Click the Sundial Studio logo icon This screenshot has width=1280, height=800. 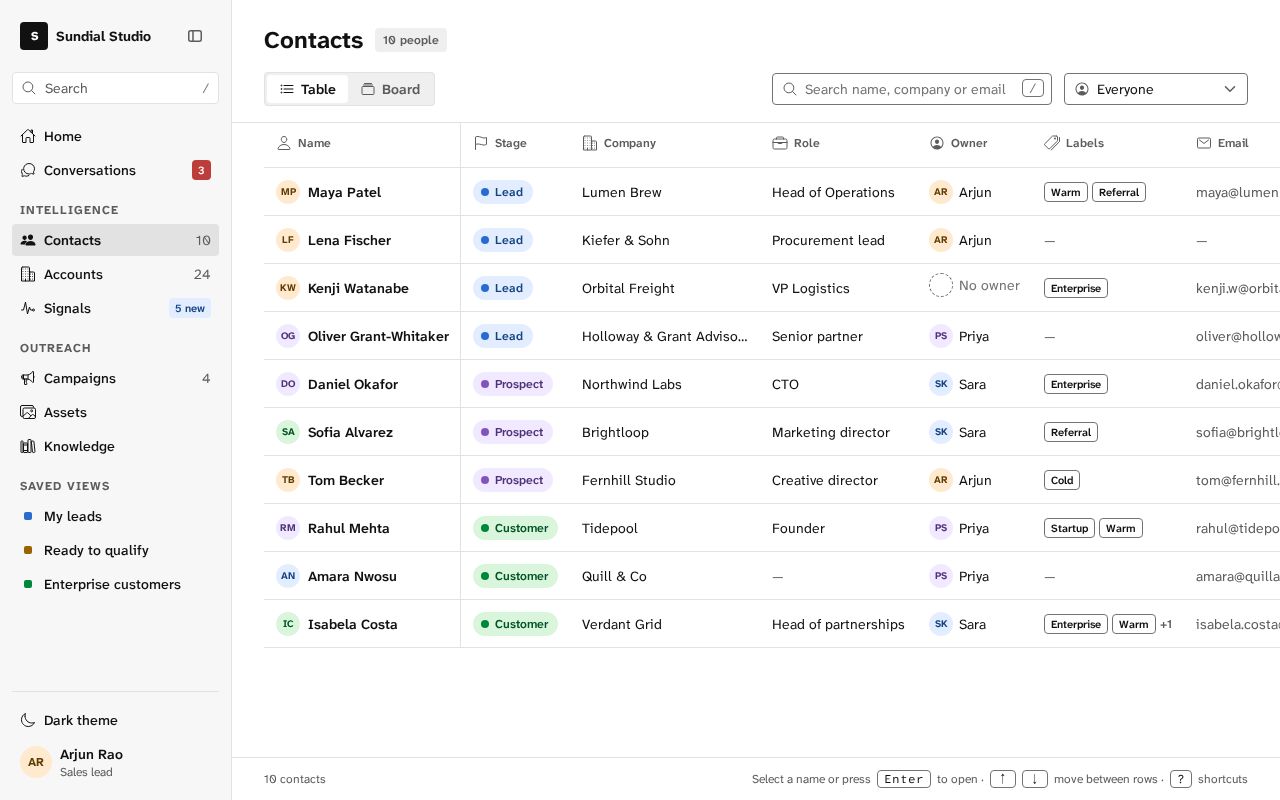point(34,36)
